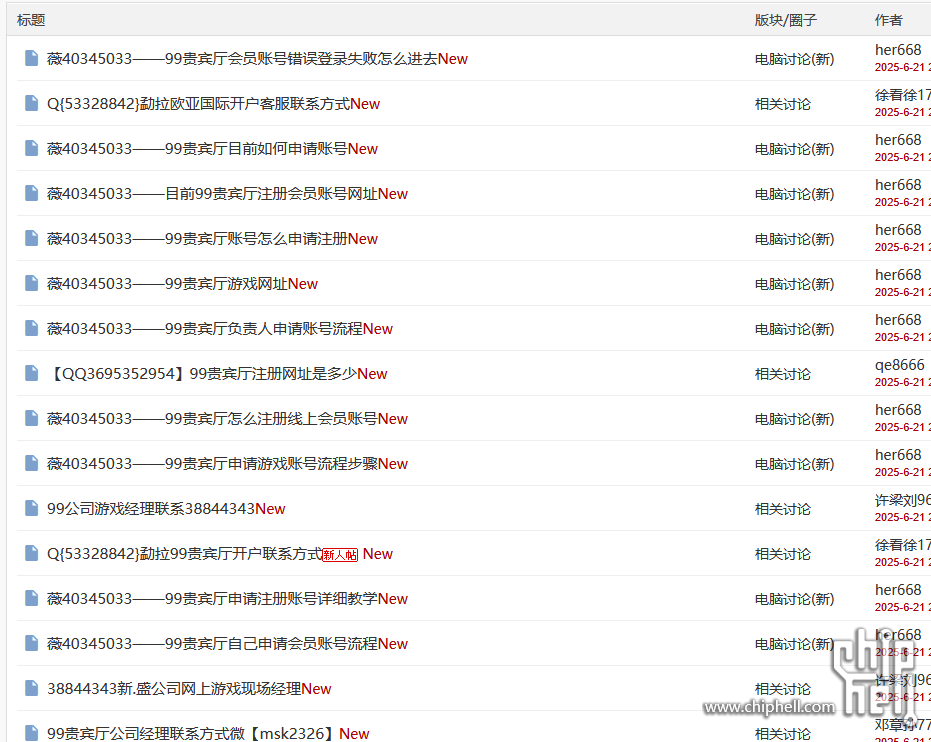Open thread 99贵宾厅申请游戏账号流程步骤
The image size is (931, 742).
pyautogui.click(x=213, y=464)
